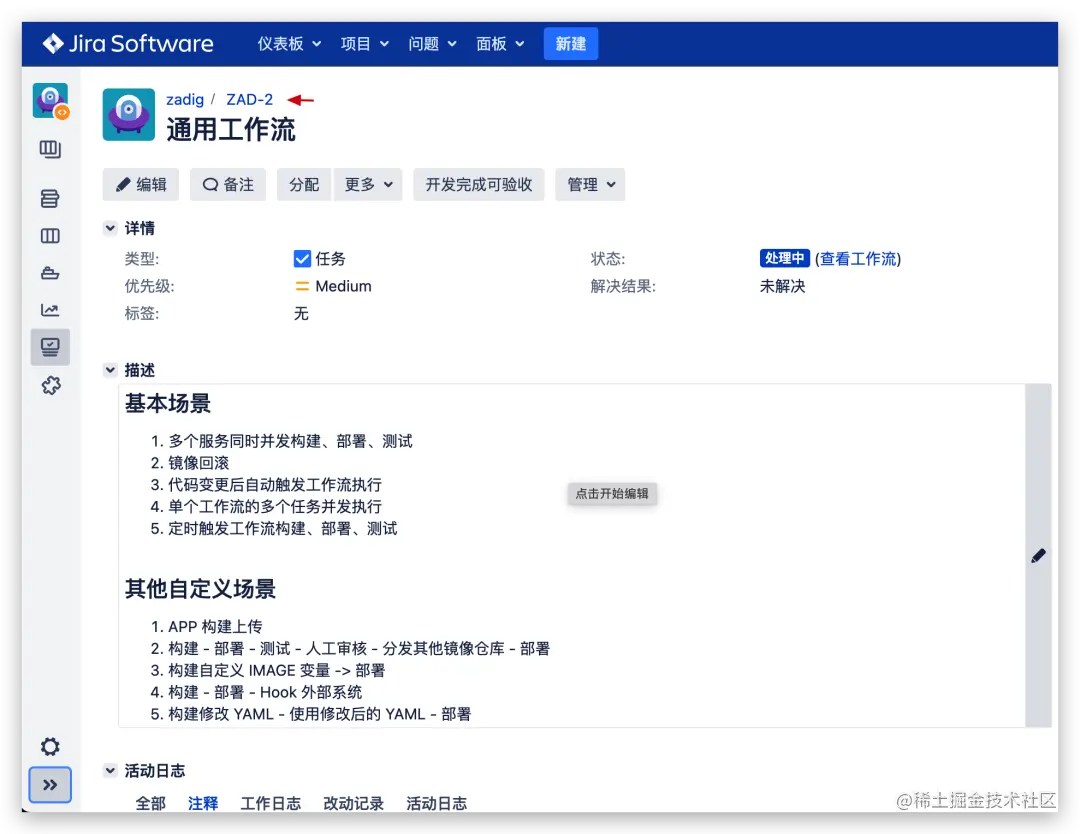The image size is (1080, 834).
Task: Open the 管理 dropdown
Action: (589, 184)
